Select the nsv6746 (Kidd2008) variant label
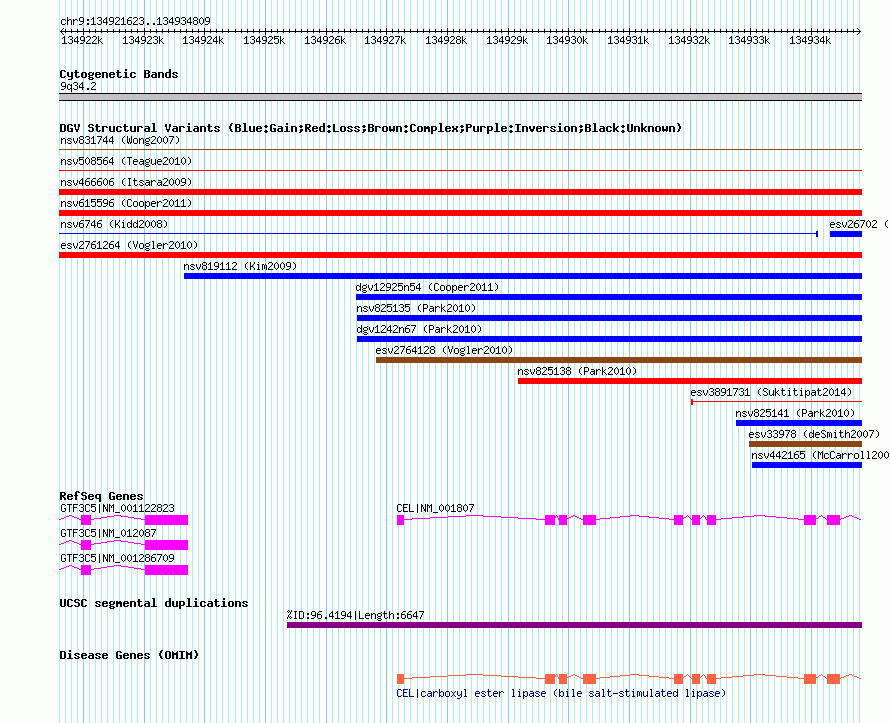This screenshot has height=723, width=890. coord(114,224)
